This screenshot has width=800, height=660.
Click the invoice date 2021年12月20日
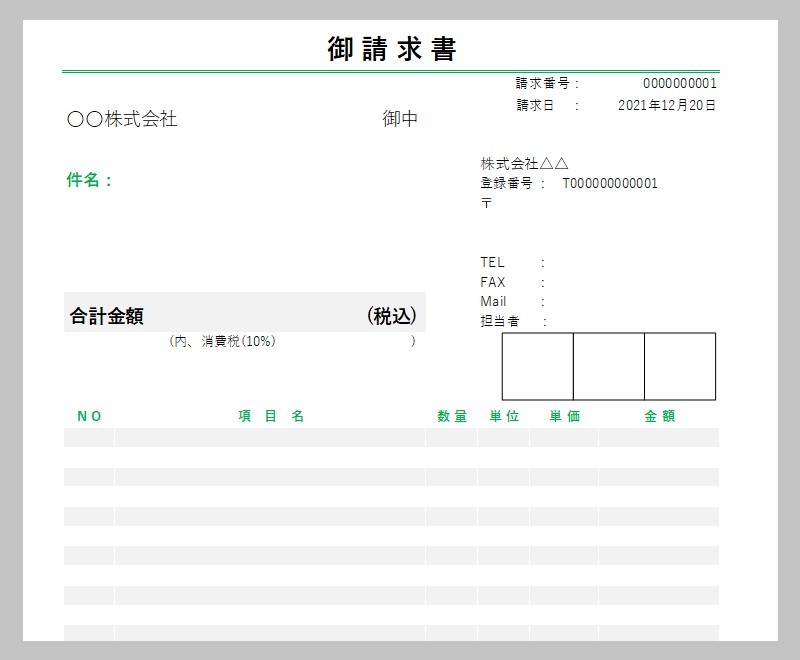[x=667, y=105]
